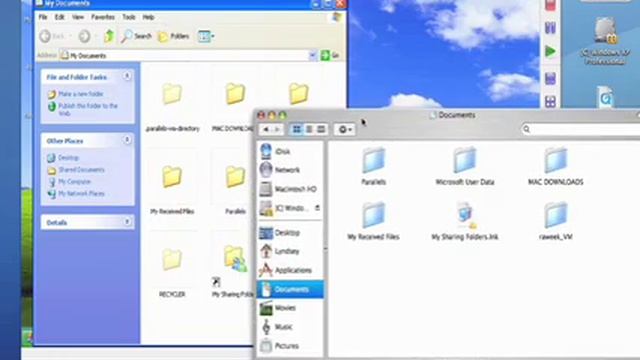Open Tools menu in My Documents window
The width and height of the screenshot is (640, 360).
tap(129, 17)
